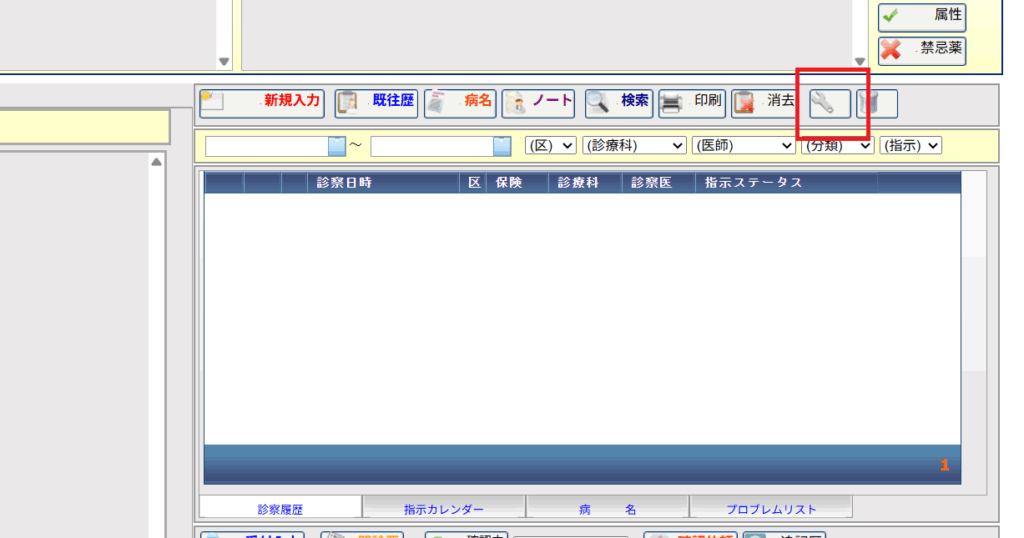The height and width of the screenshot is (538, 1024).
Task: Click the 属性 attributes button
Action: tap(922, 16)
